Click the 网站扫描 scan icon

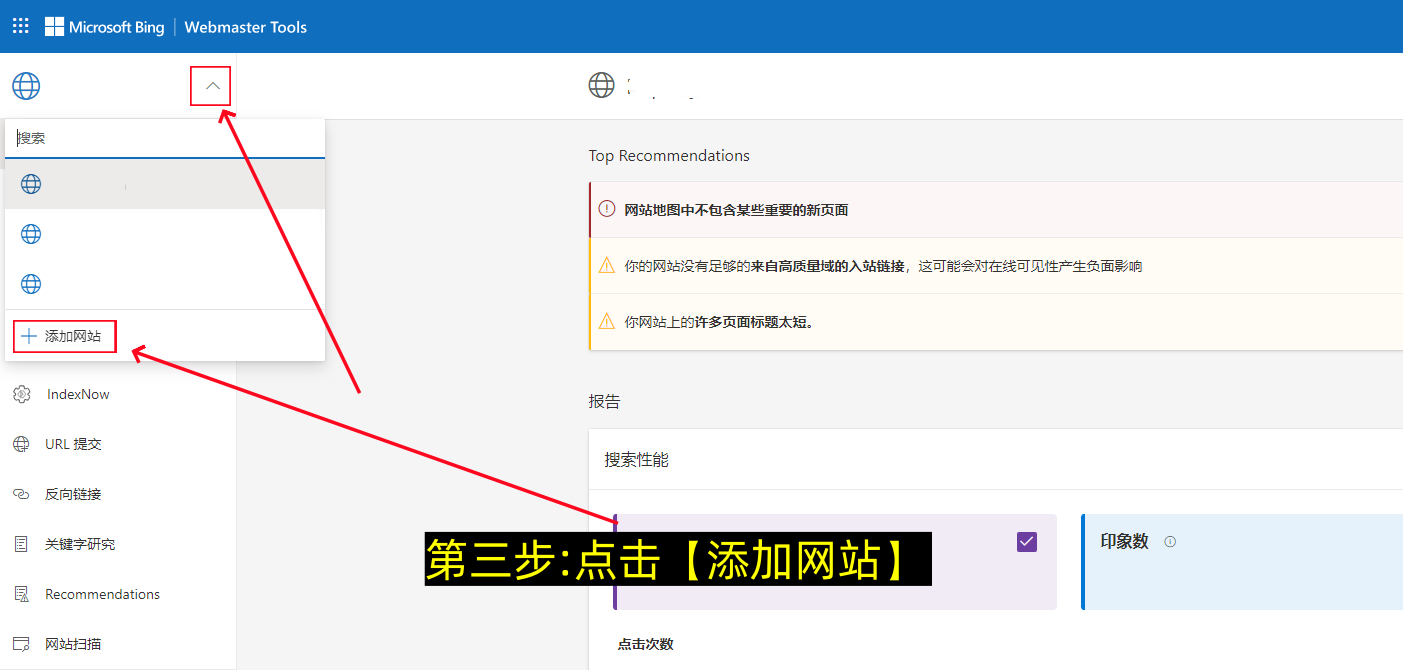22,644
